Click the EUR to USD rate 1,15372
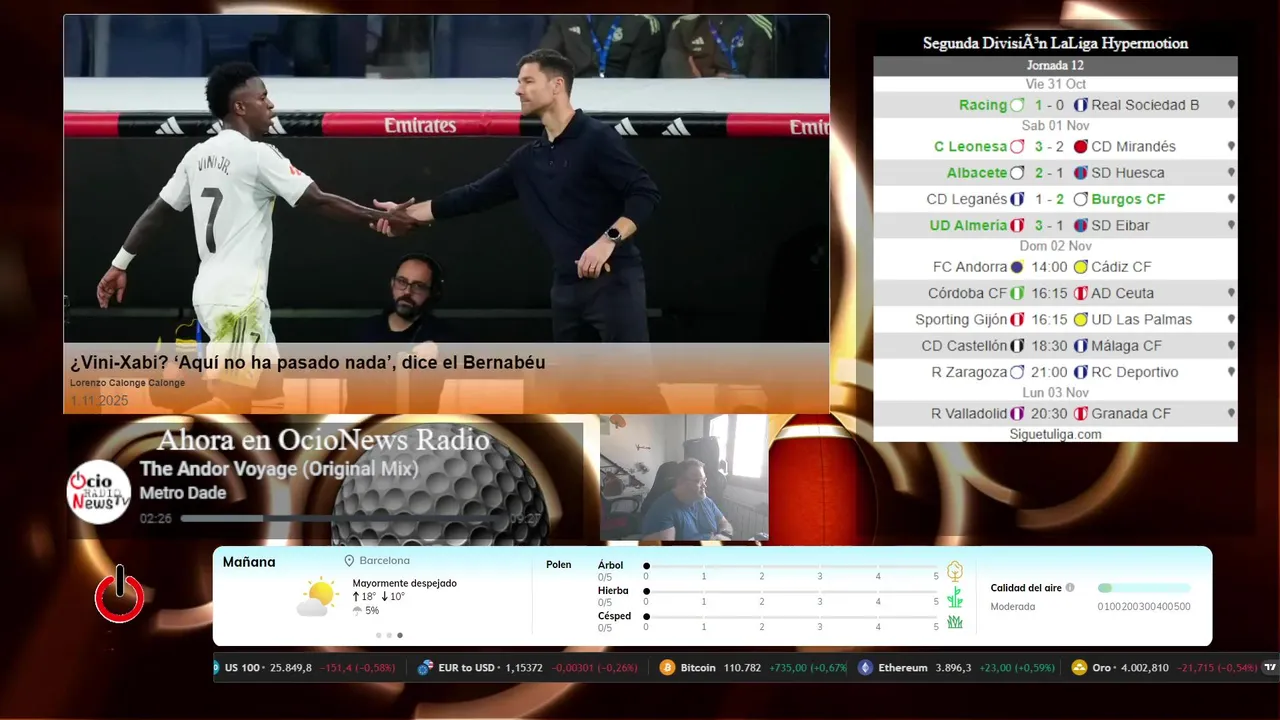The height and width of the screenshot is (720, 1280). coord(522,667)
